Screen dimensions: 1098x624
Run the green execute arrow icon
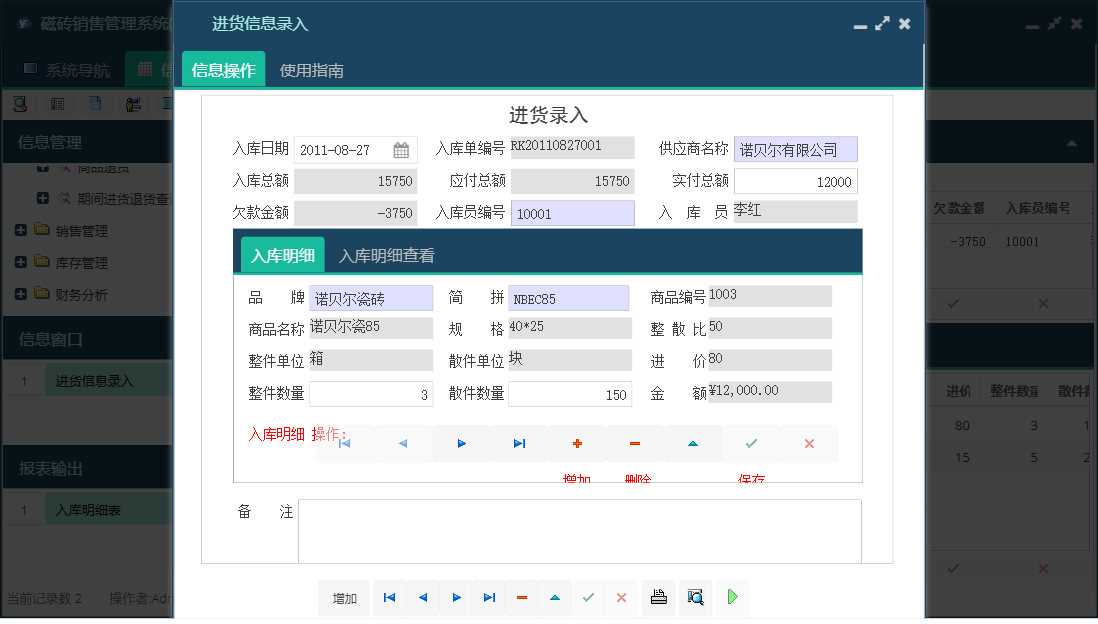[732, 597]
